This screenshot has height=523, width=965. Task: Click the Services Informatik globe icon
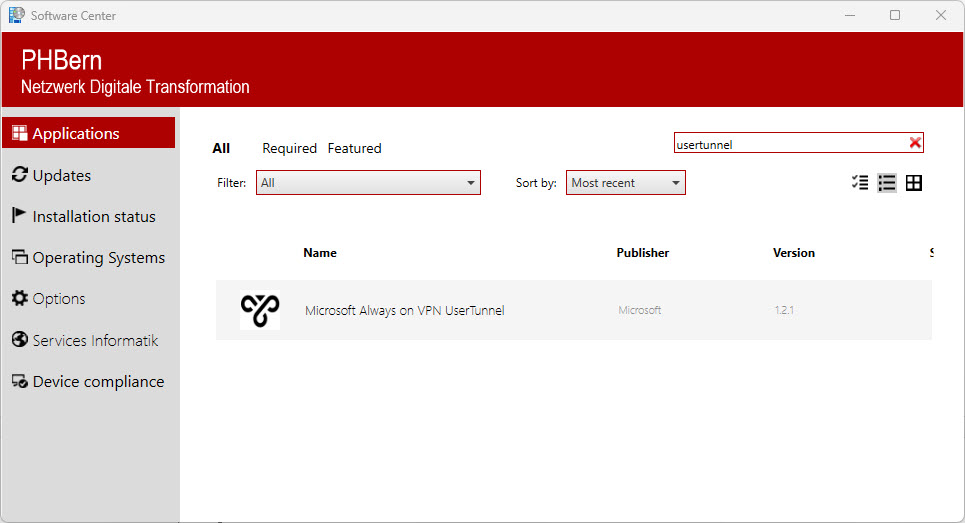pyautogui.click(x=19, y=340)
